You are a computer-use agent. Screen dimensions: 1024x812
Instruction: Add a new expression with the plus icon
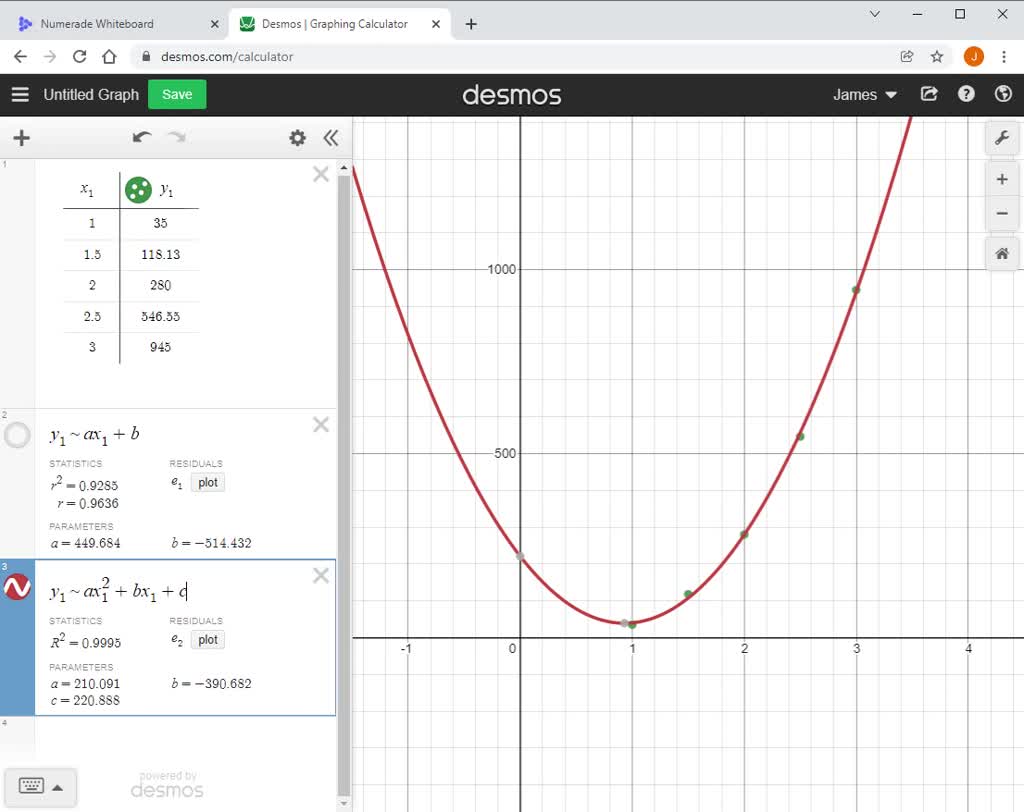(x=21, y=138)
